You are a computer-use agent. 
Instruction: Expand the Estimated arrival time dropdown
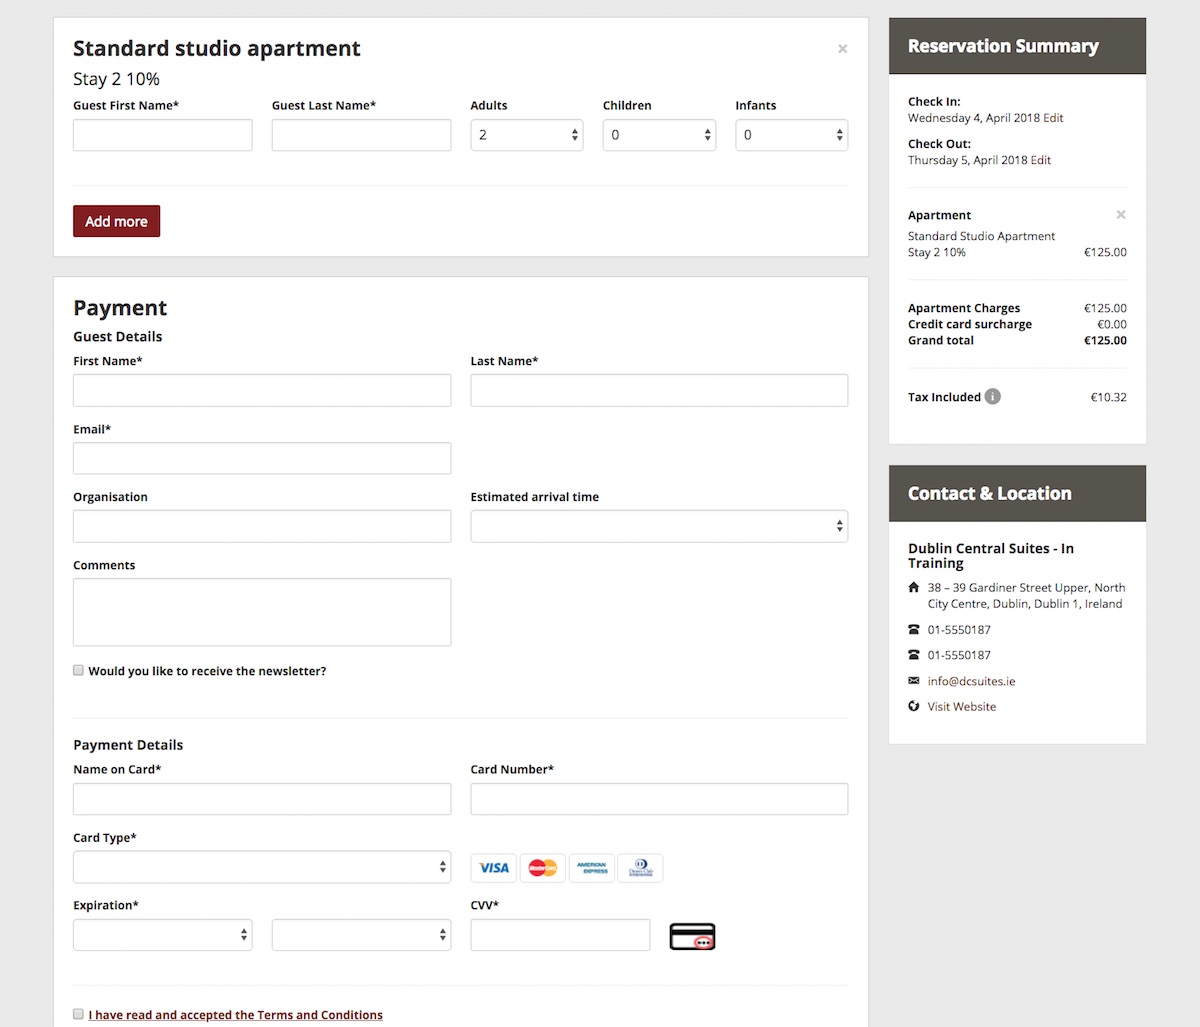click(x=659, y=526)
